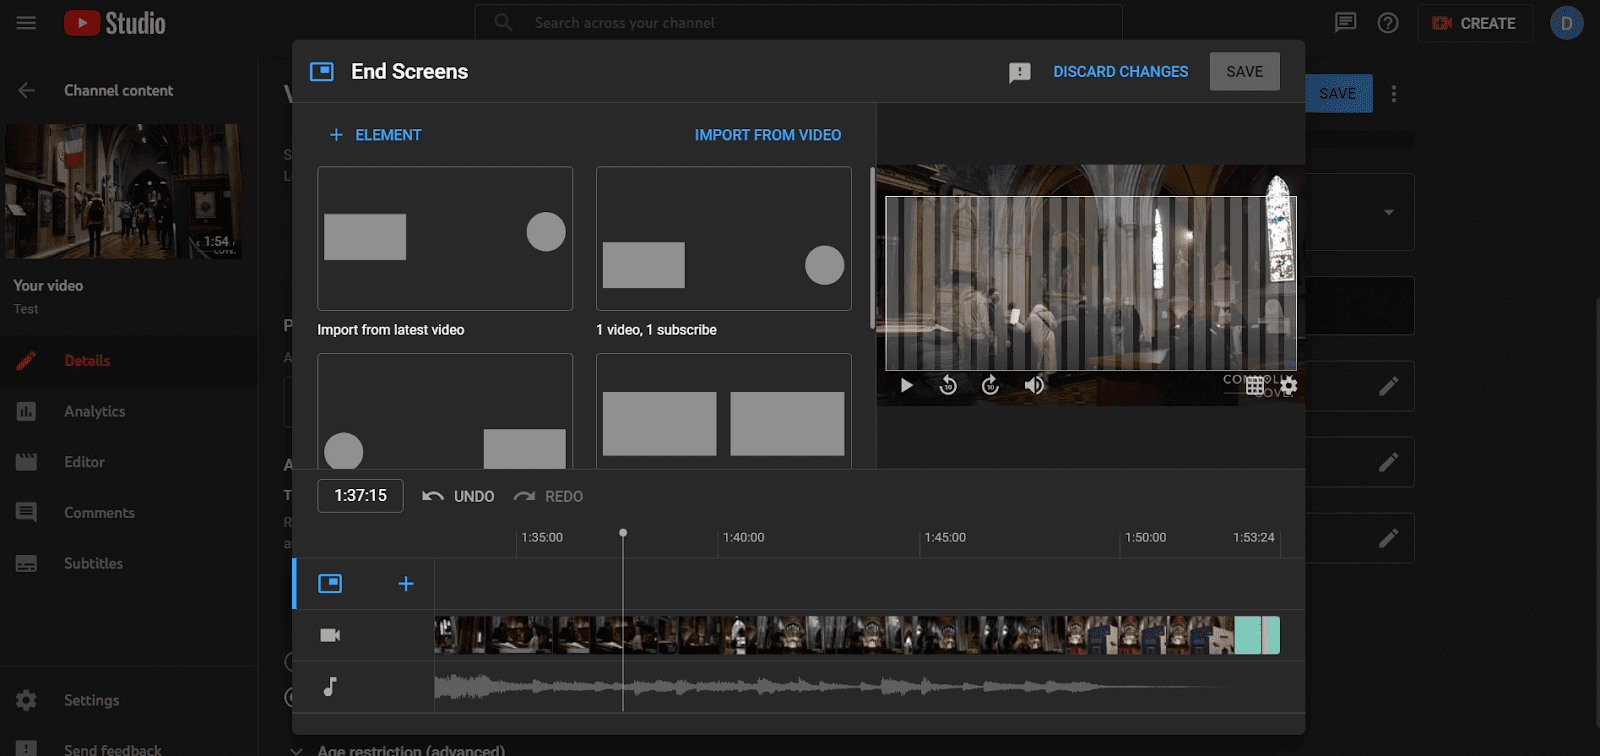This screenshot has height=756, width=1600.
Task: Open the Create dropdown button
Action: click(1475, 23)
